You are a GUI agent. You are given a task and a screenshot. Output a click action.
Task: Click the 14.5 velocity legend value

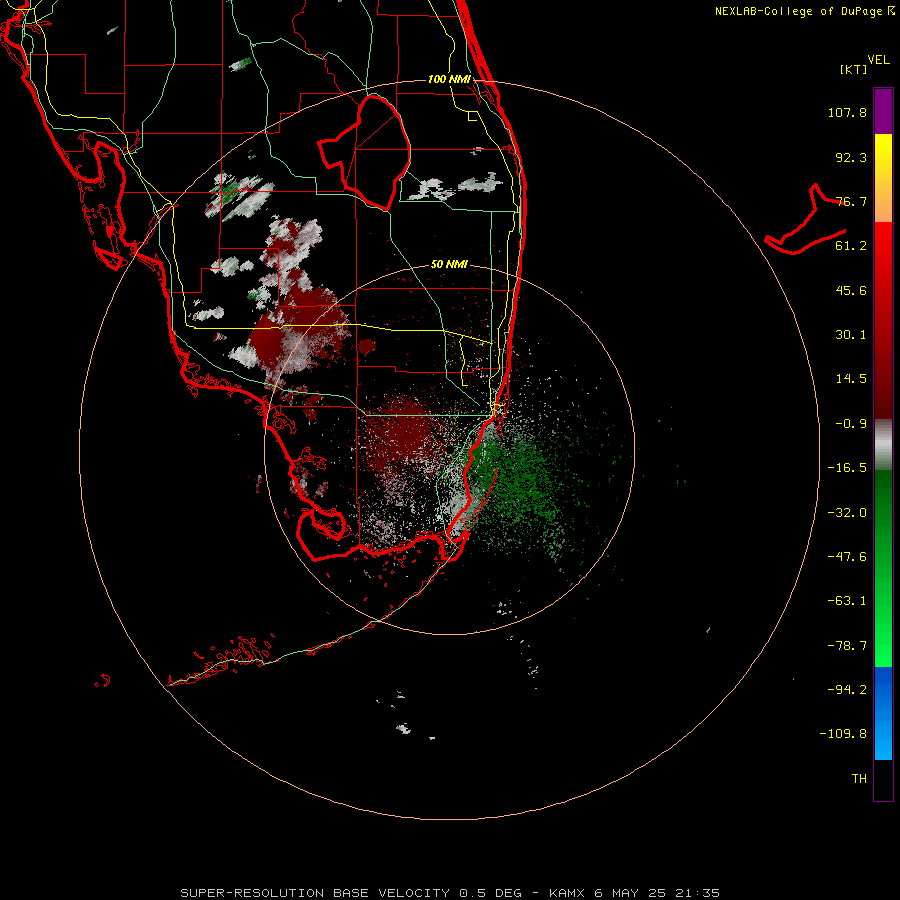[x=851, y=379]
